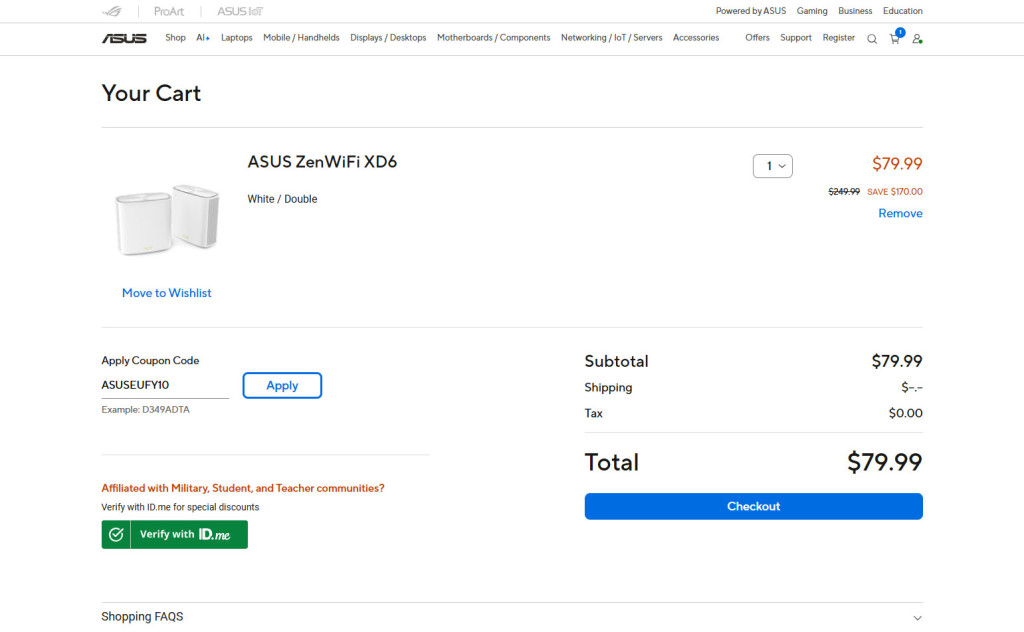Open the Support link in header
Screen dimensions: 1024x632
tap(796, 38)
